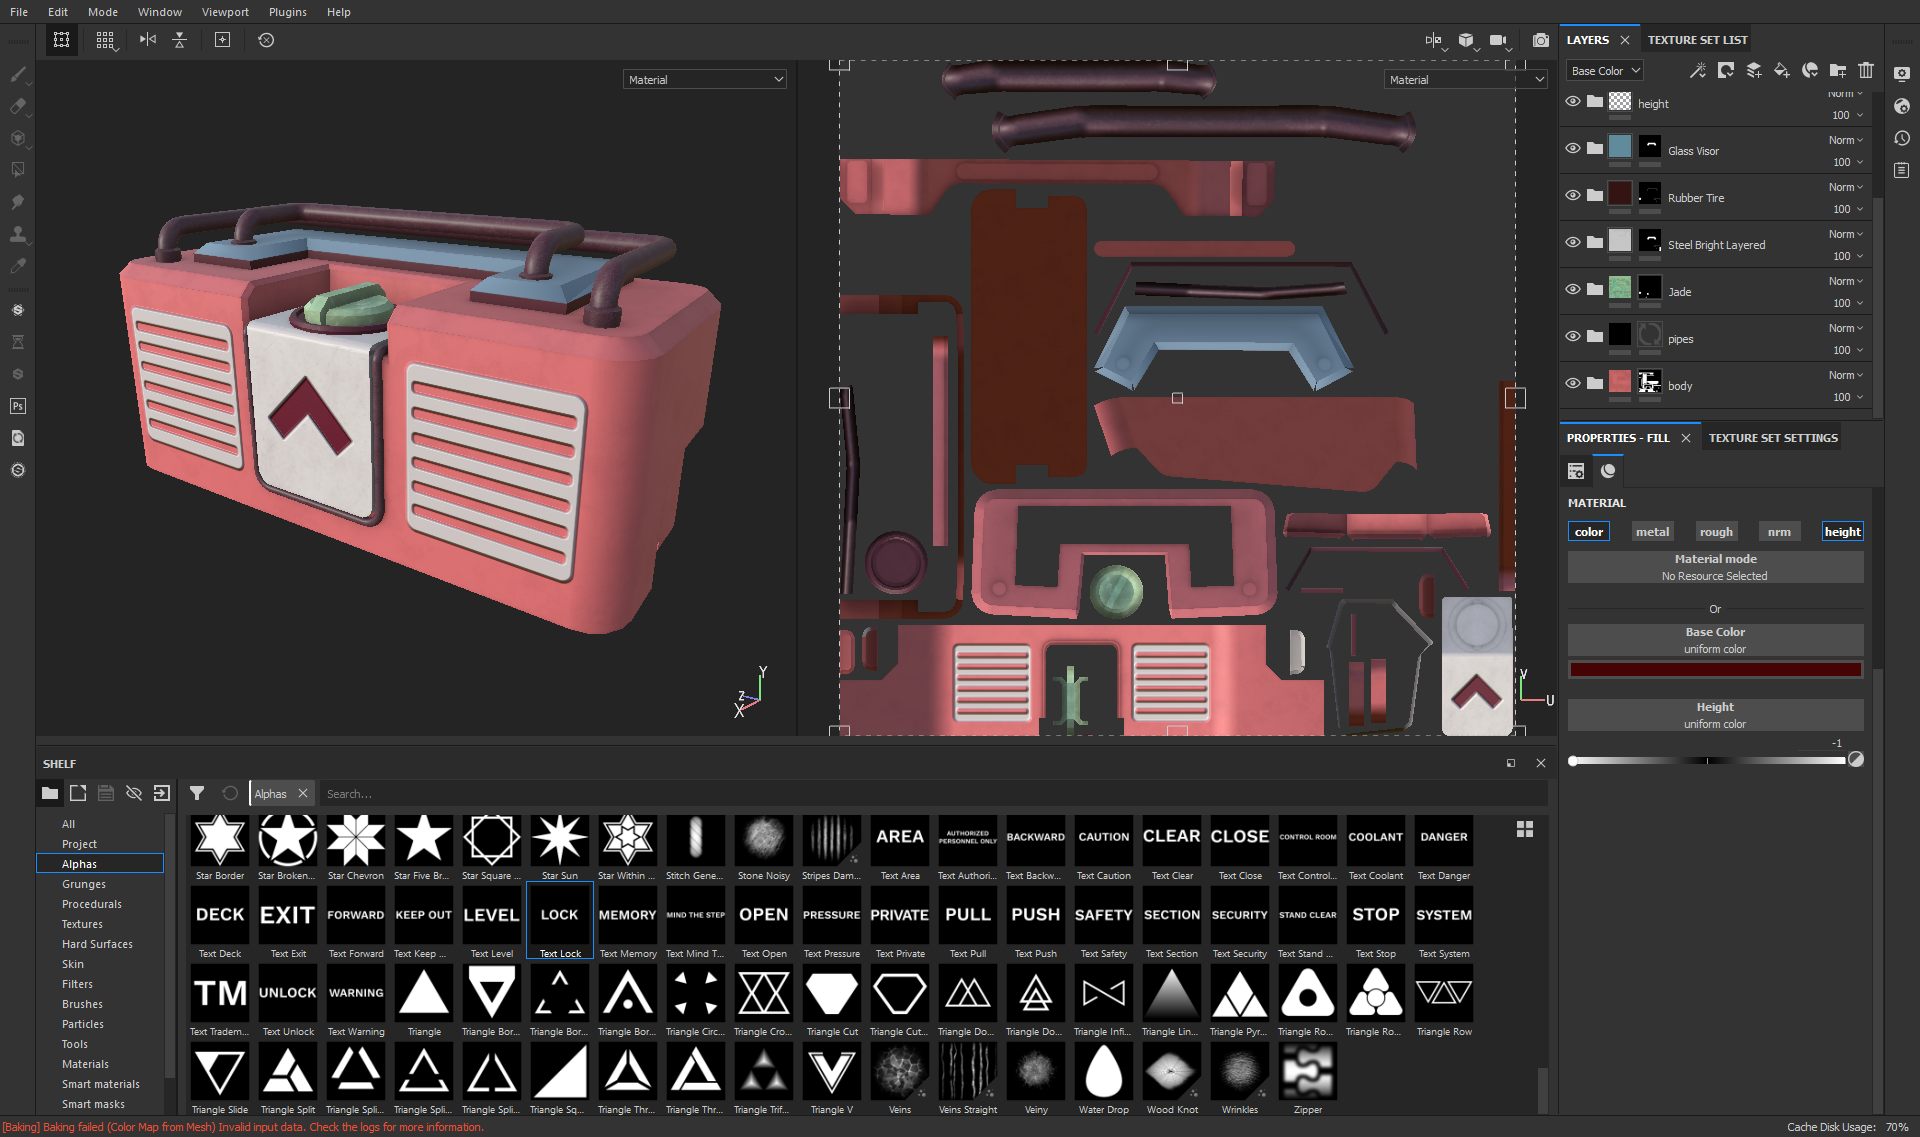This screenshot has width=1920, height=1137.
Task: Open the history clock icon on right sidebar
Action: click(1902, 138)
